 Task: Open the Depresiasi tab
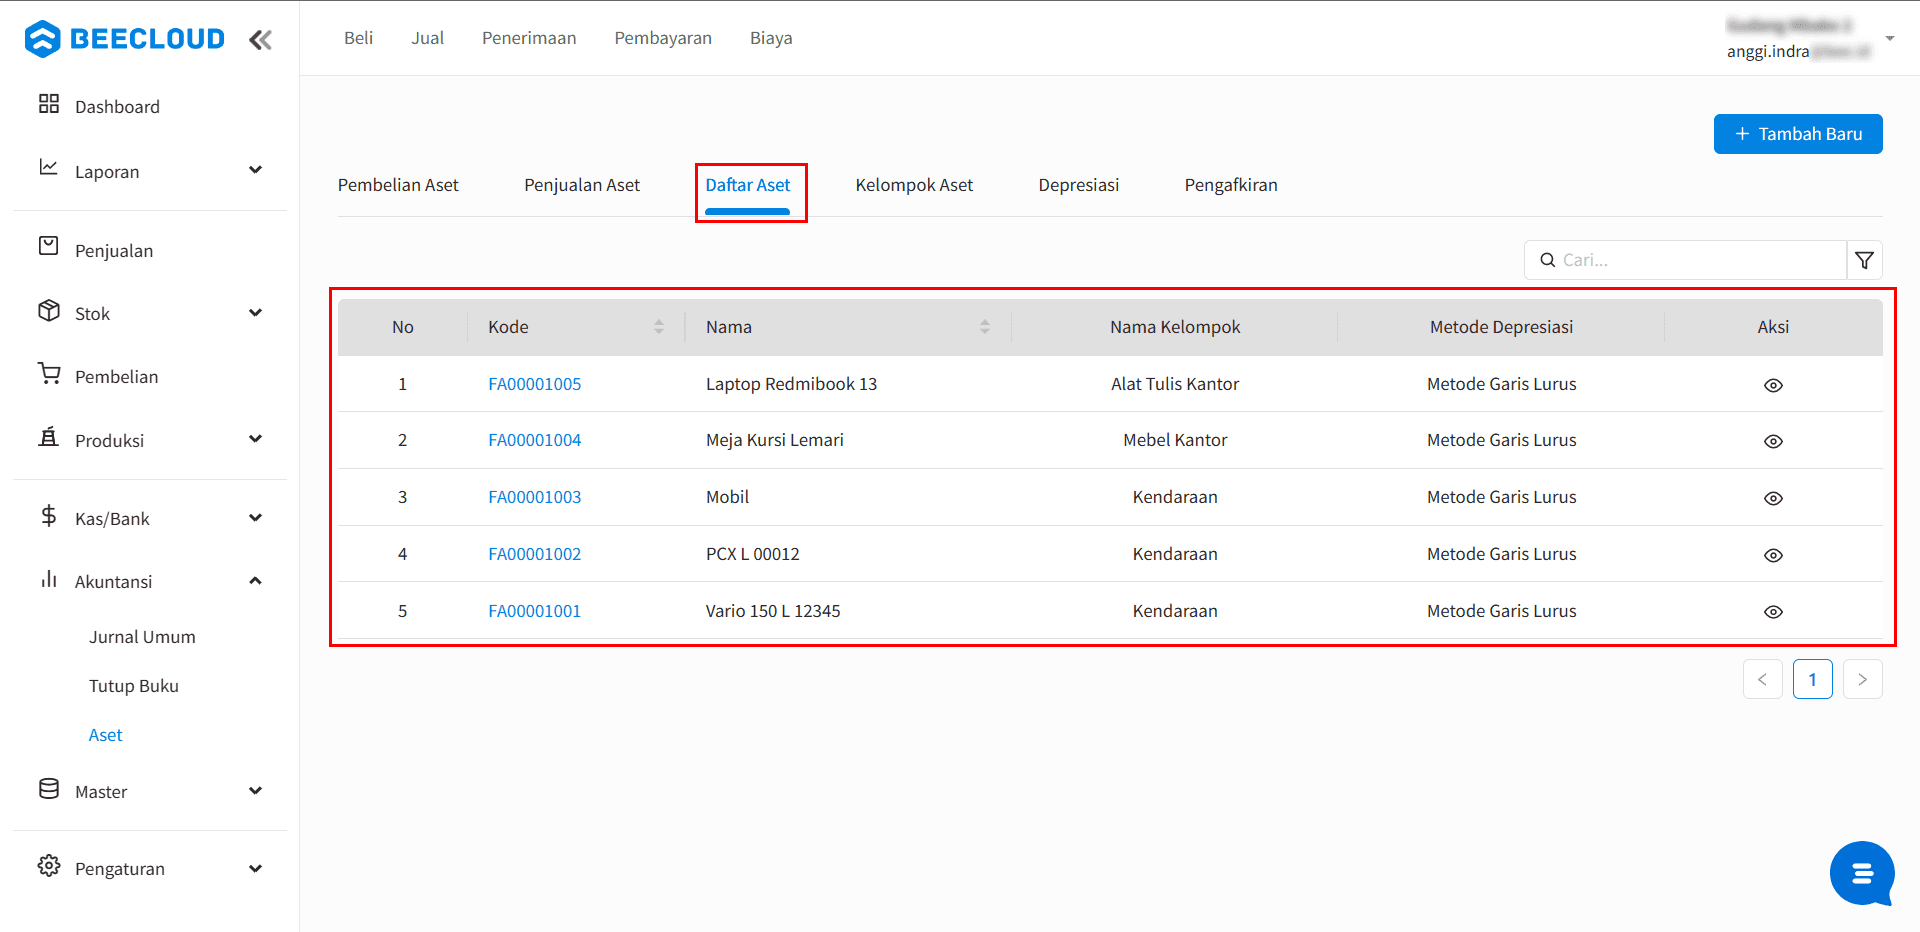point(1078,185)
